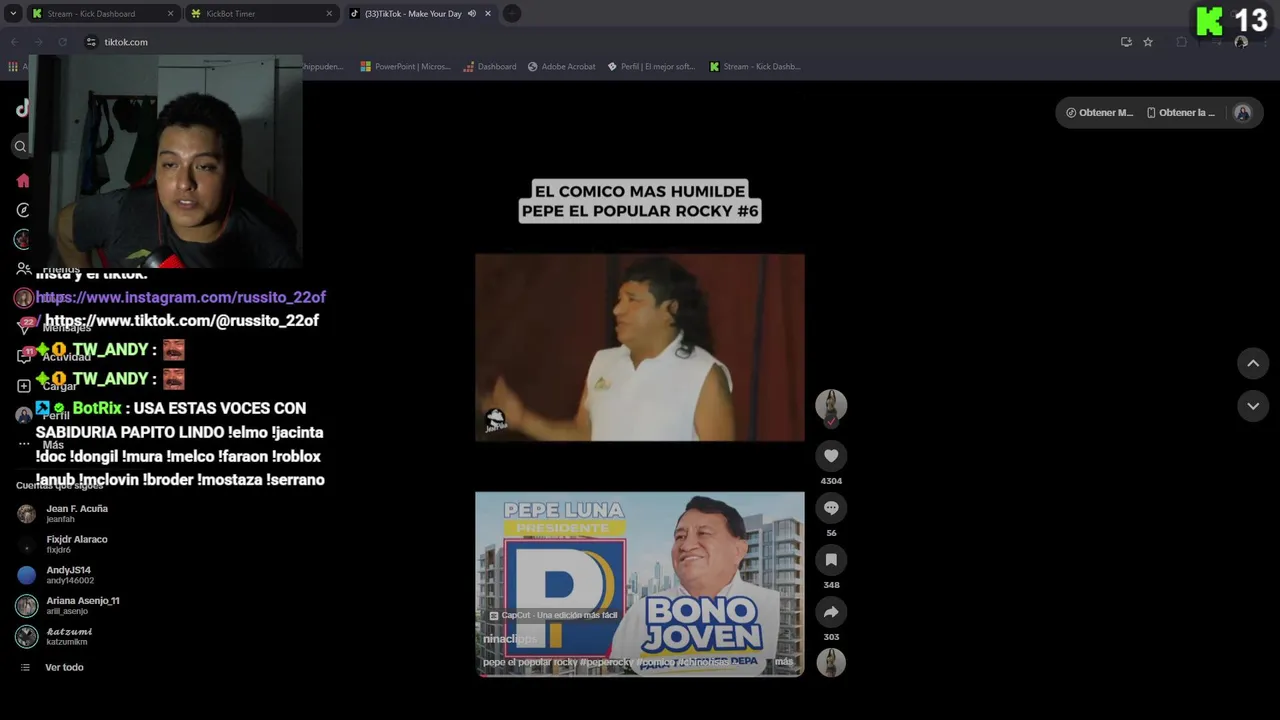This screenshot has width=1280, height=720.
Task: Mute the TikTok tab audio speaker icon
Action: (472, 14)
